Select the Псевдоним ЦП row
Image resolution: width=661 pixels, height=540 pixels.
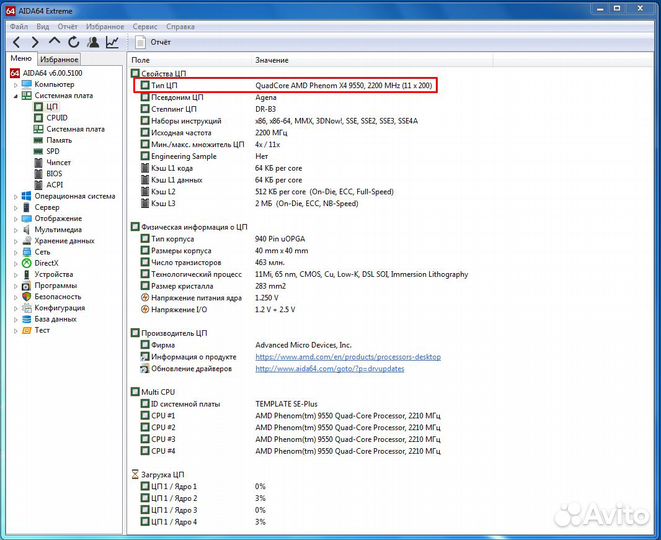point(209,97)
